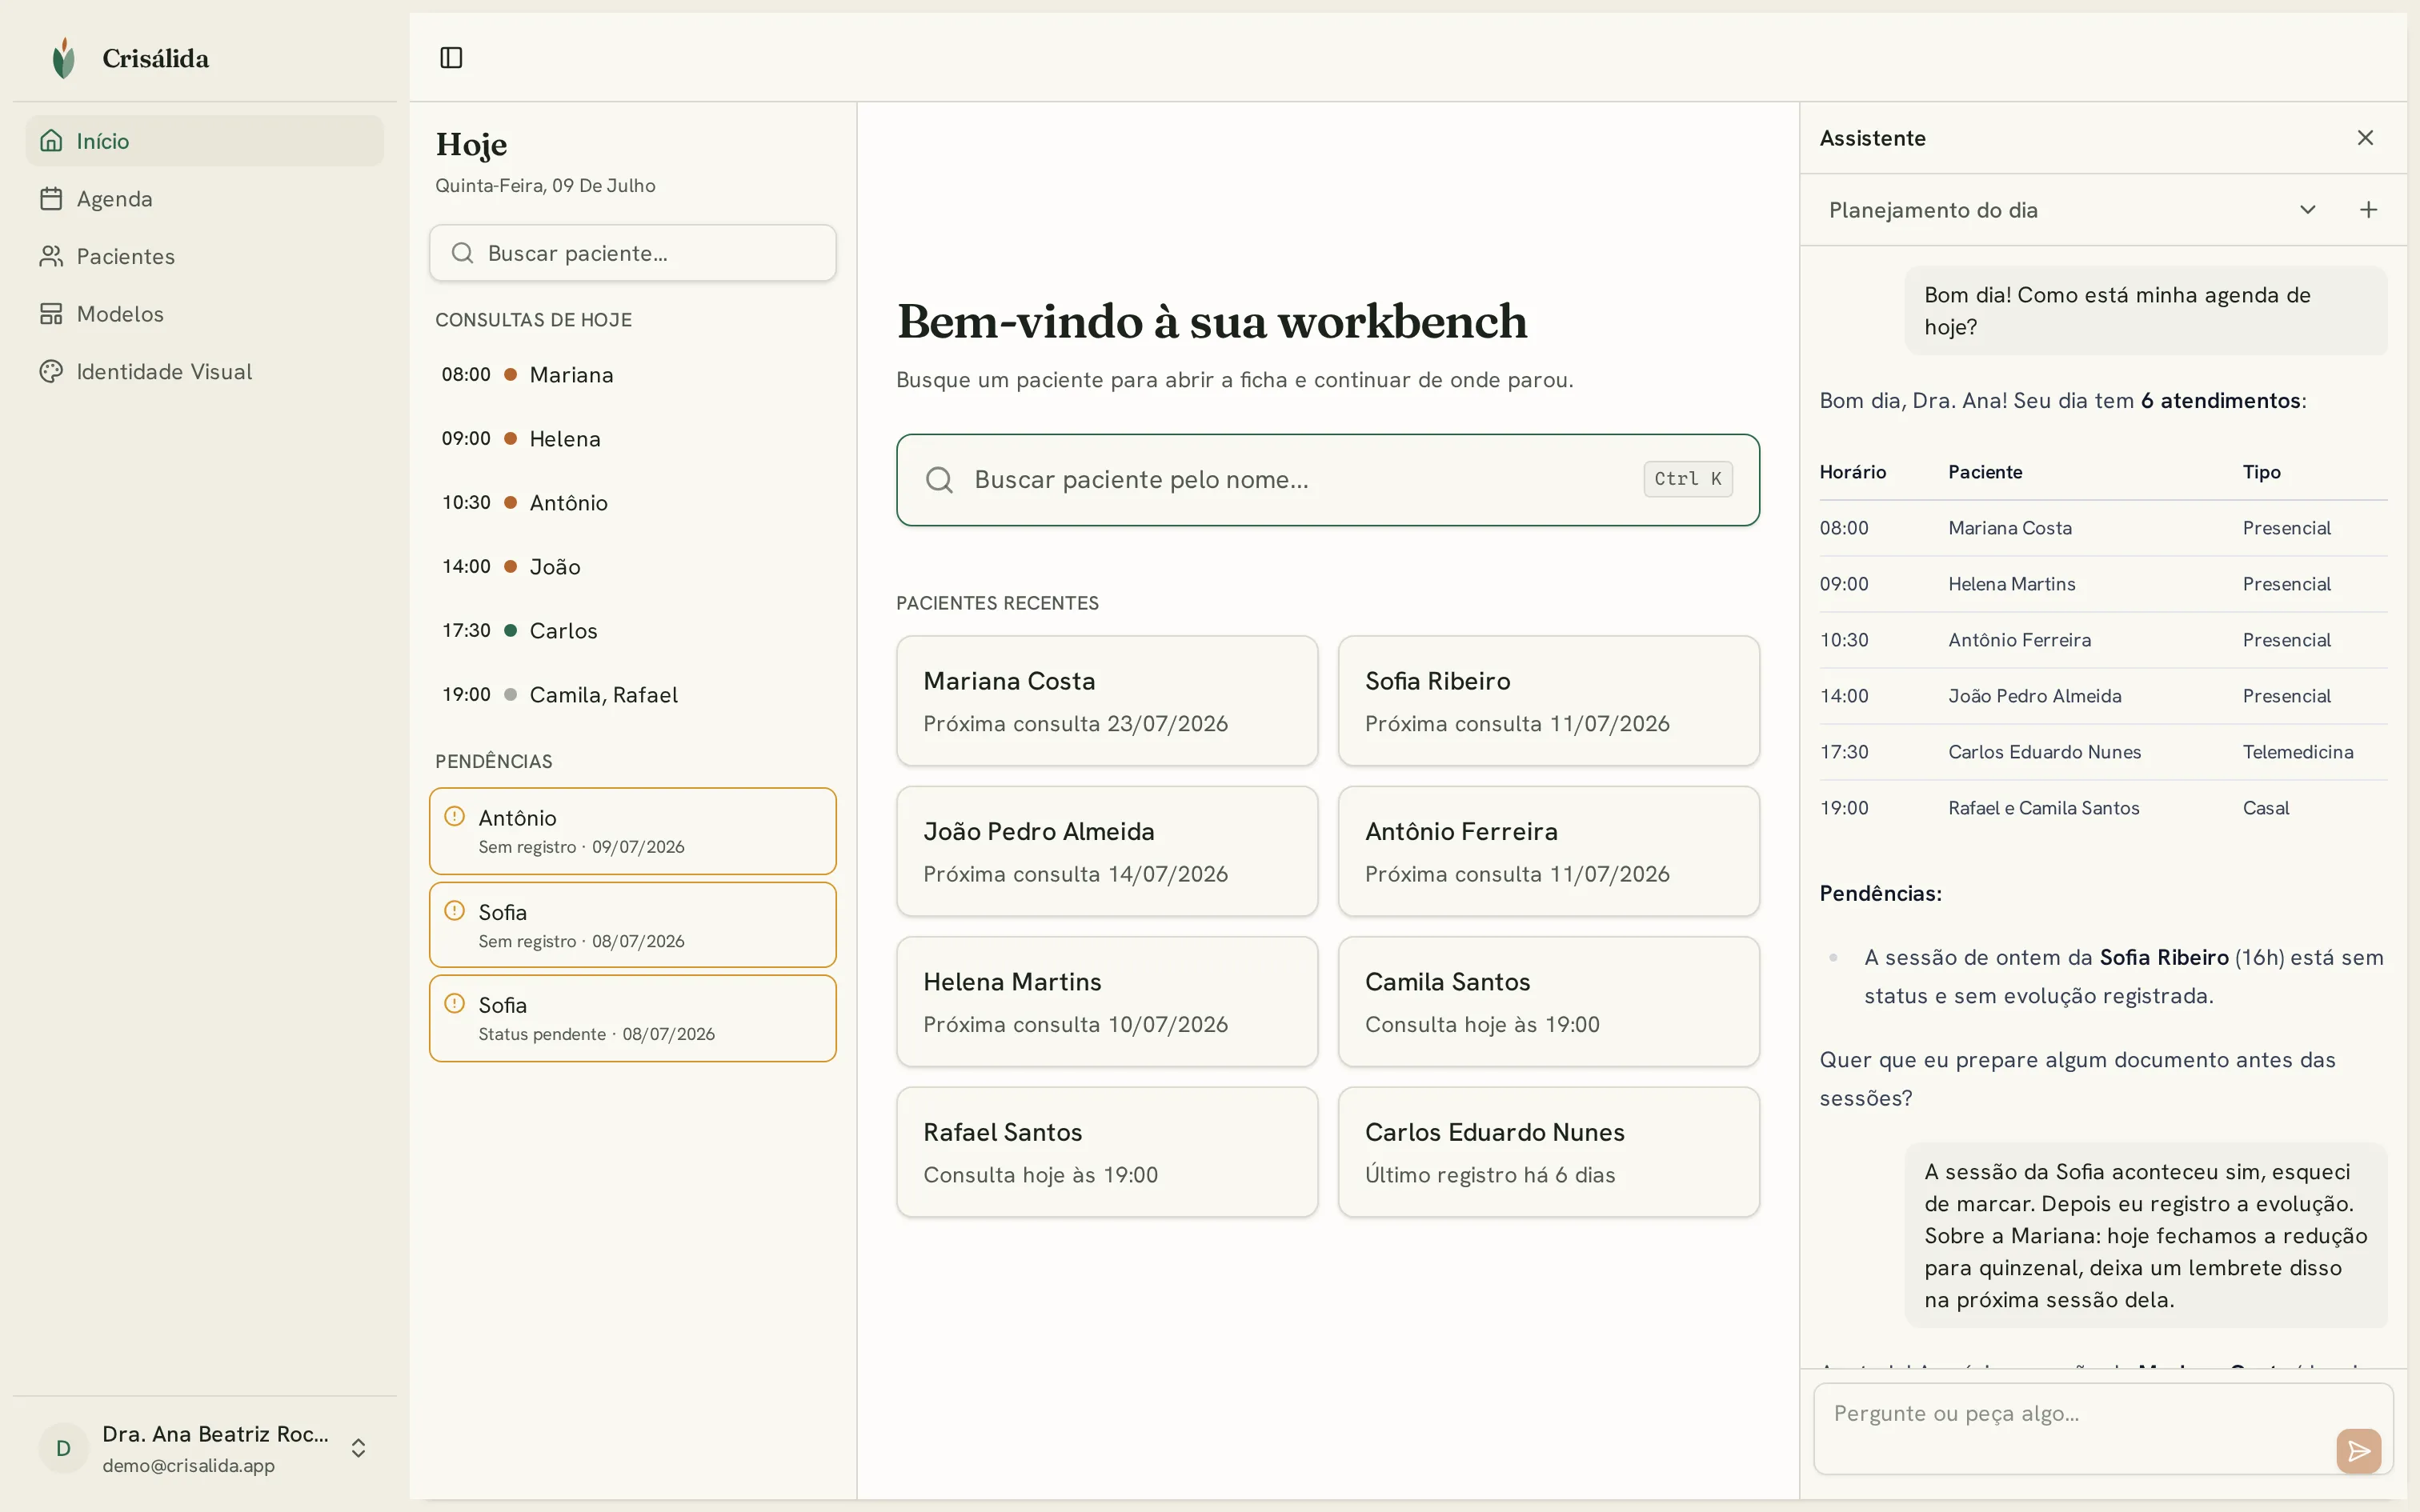Open Pacientes people icon in sidebar
This screenshot has width=2420, height=1512.
[x=51, y=256]
